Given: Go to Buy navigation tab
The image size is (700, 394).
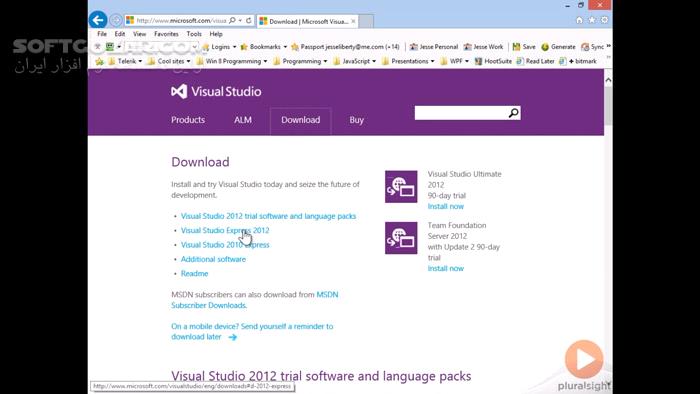Looking at the screenshot, I should [356, 120].
